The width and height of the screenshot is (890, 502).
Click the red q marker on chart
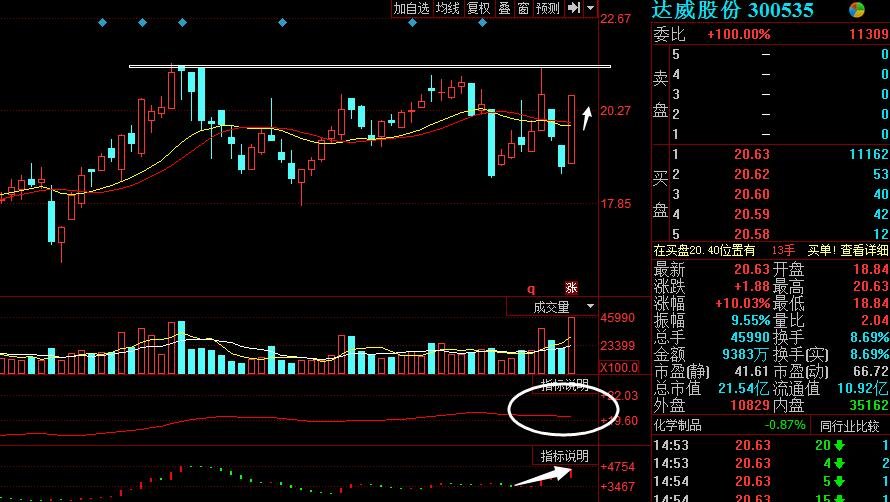[x=531, y=289]
